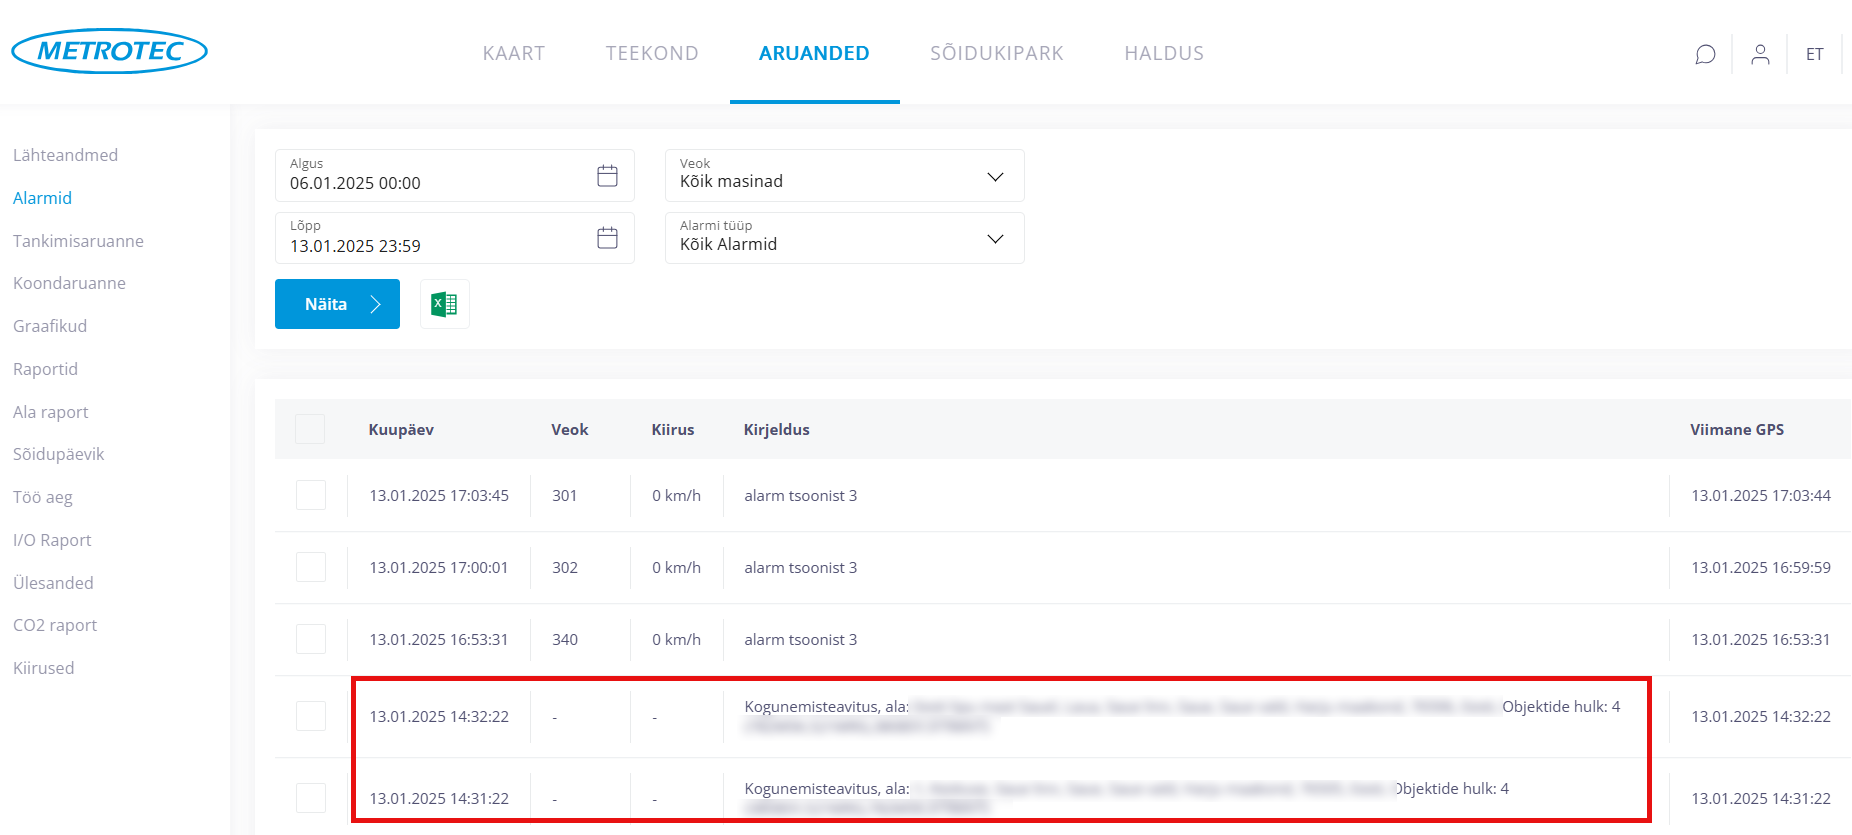Click date cell 13.01.2025 14:32:22

[x=439, y=716]
